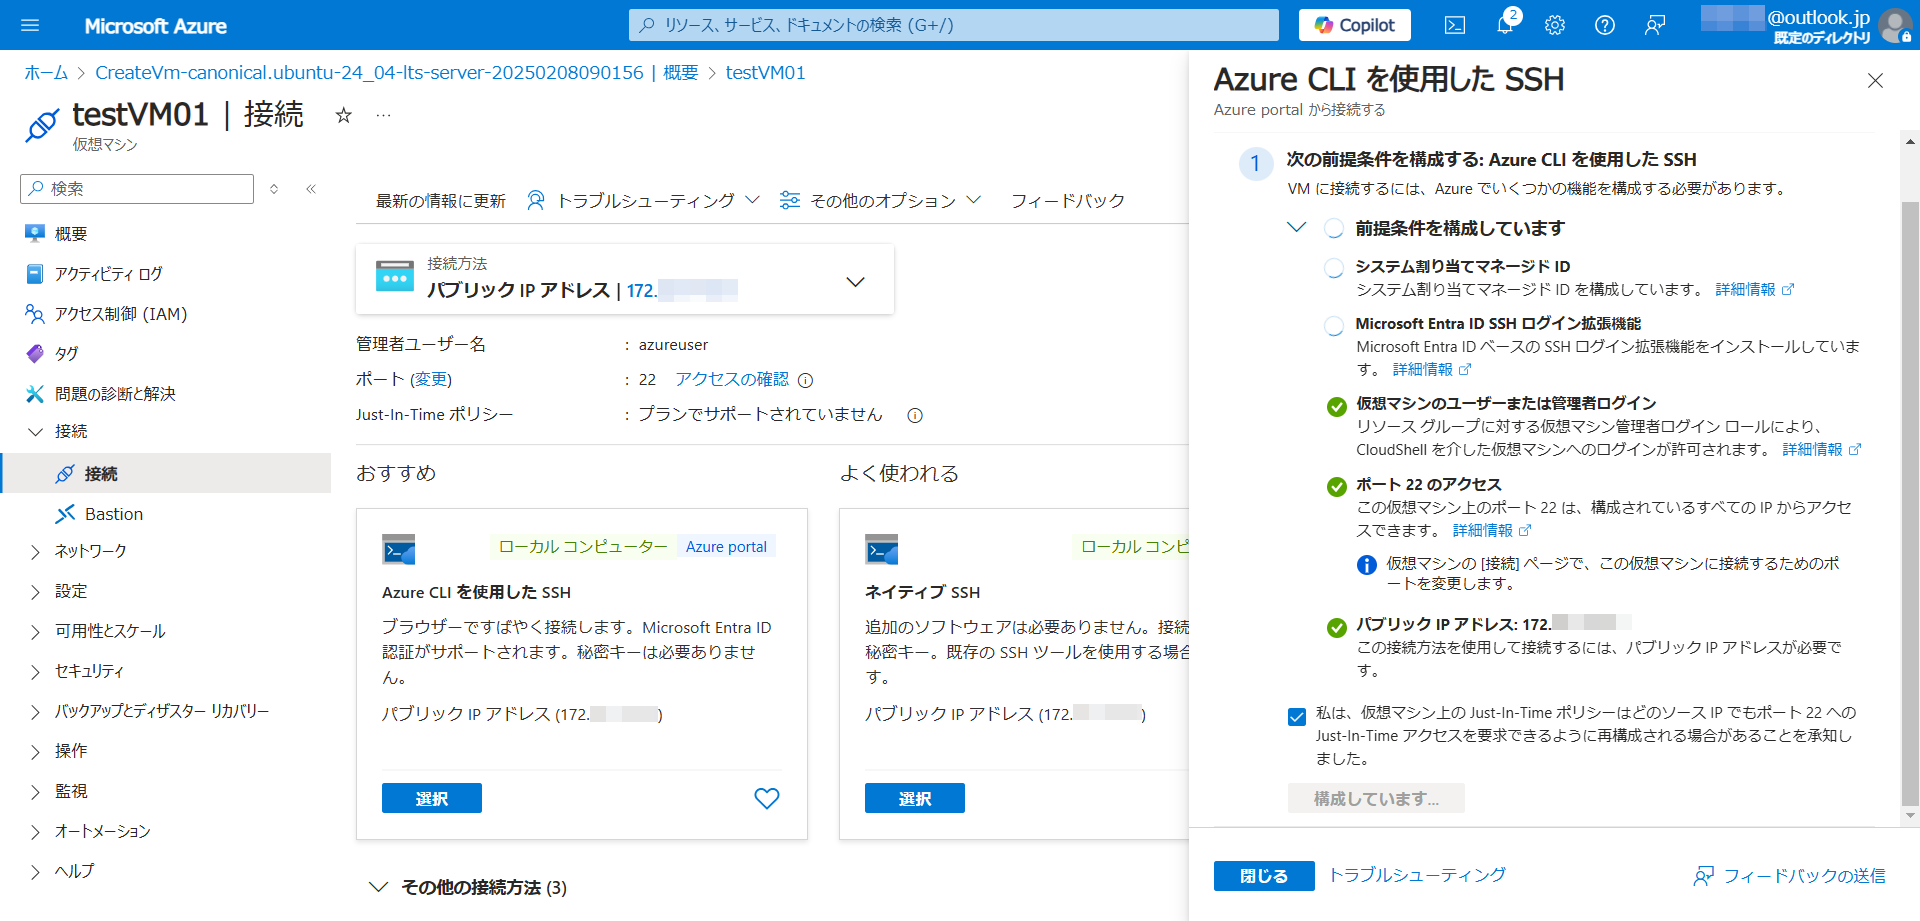Screen dimensions: 1920x921
Task: Expand その他の接続方法 (3) section
Action: click(378, 887)
